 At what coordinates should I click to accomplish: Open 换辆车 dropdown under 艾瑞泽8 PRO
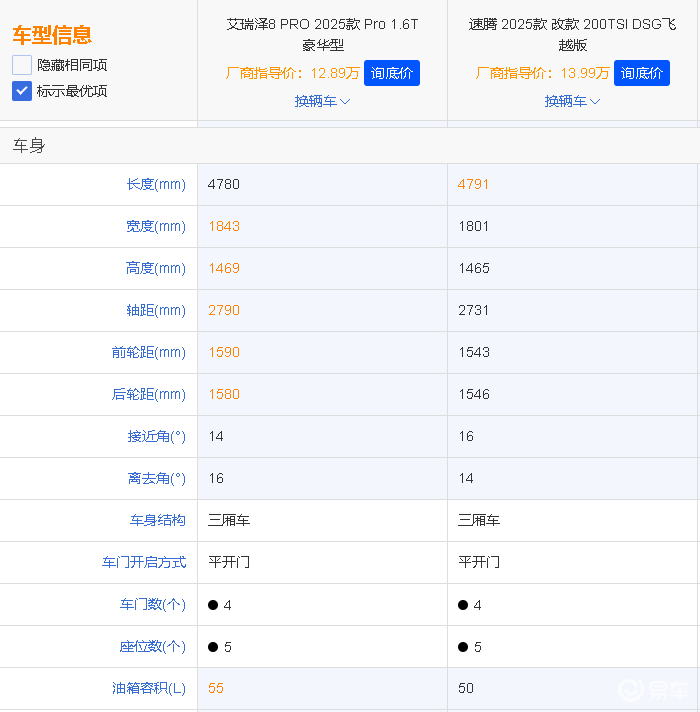(322, 101)
